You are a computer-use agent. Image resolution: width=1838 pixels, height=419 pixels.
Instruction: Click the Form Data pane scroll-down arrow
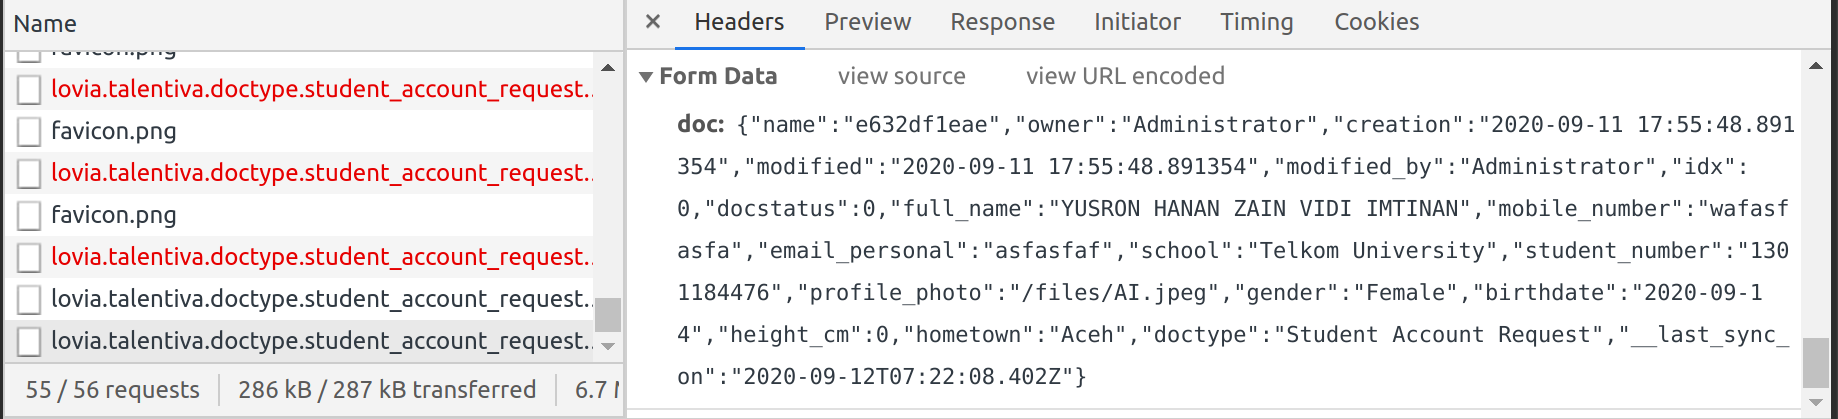(1815, 402)
